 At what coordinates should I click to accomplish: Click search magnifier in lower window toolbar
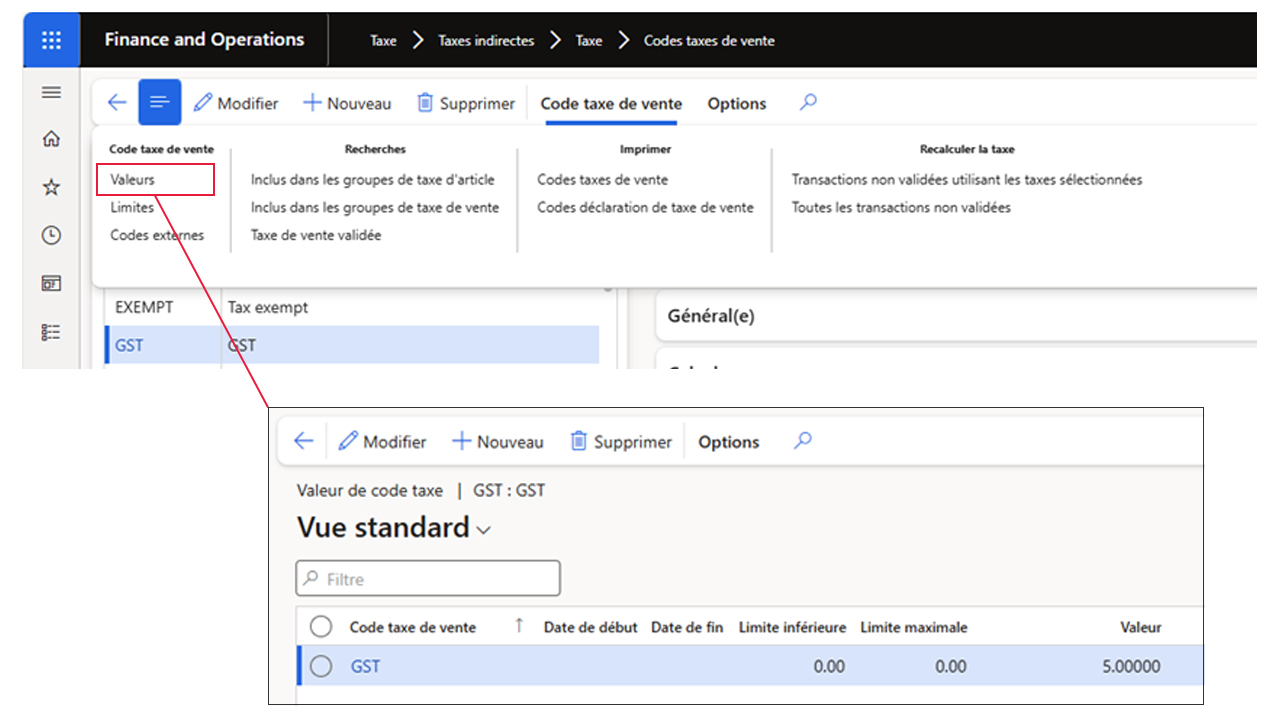(x=802, y=440)
